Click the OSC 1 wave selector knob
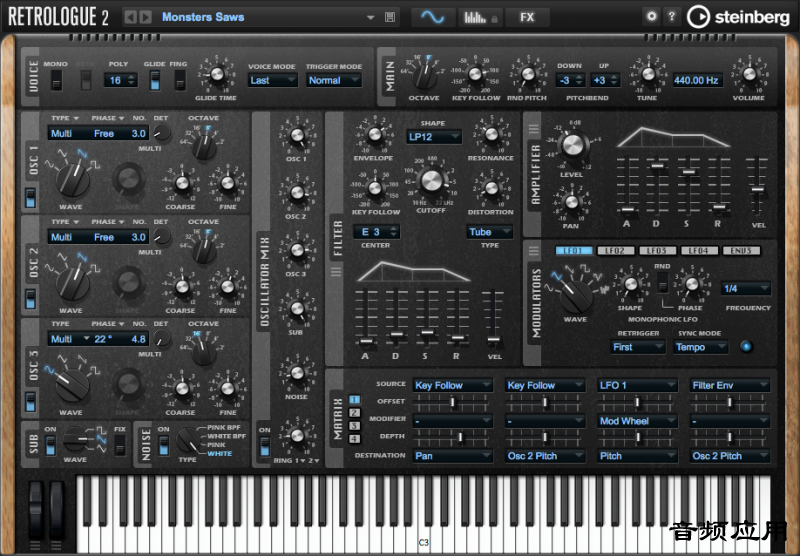 (72, 180)
